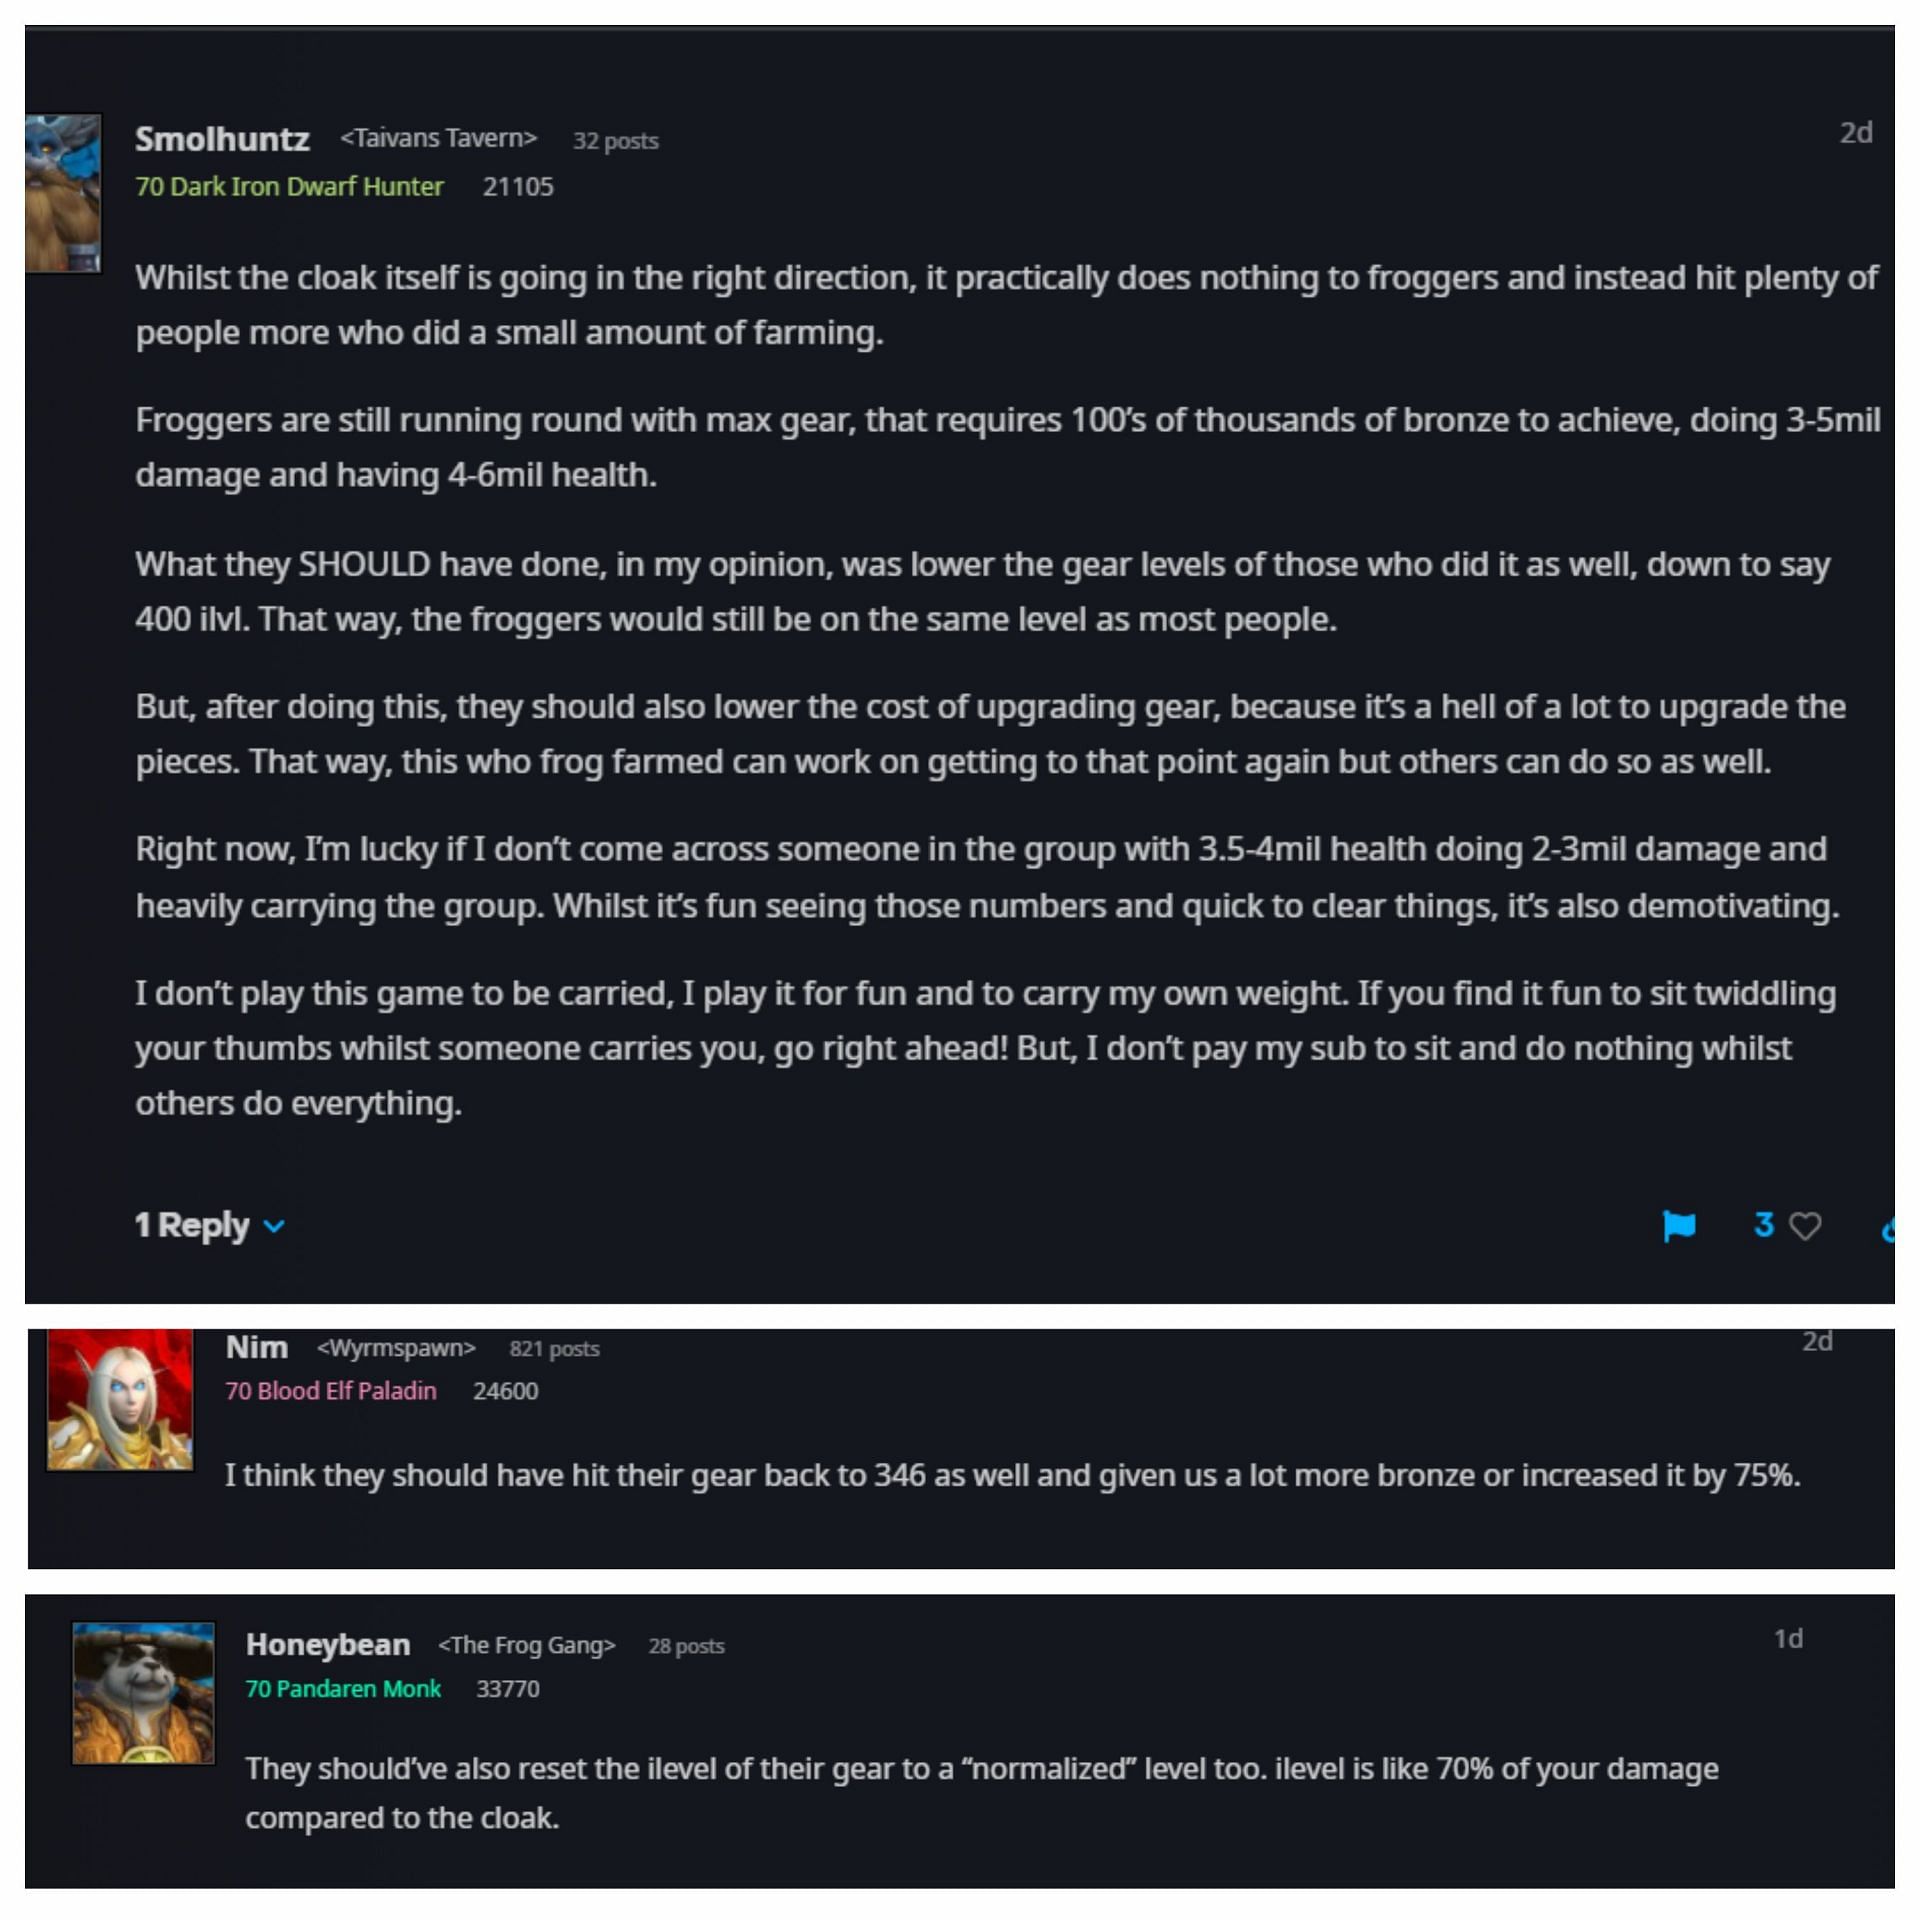1920x1920 pixels.
Task: Click the 70 Dark Iron Dwarf Hunter label
Action: 290,187
